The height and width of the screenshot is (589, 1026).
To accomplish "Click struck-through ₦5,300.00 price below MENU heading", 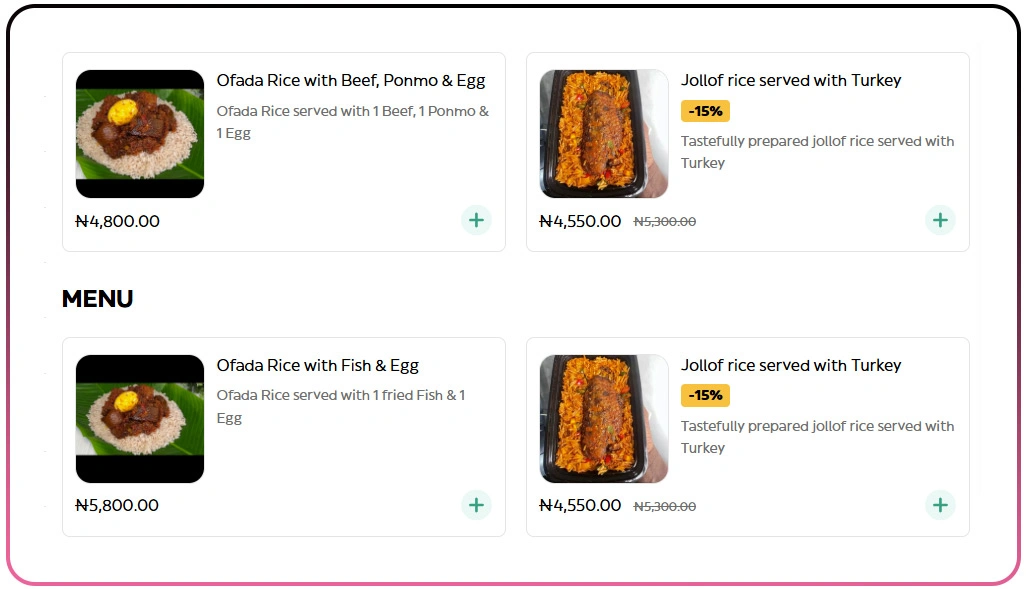I will pyautogui.click(x=665, y=507).
